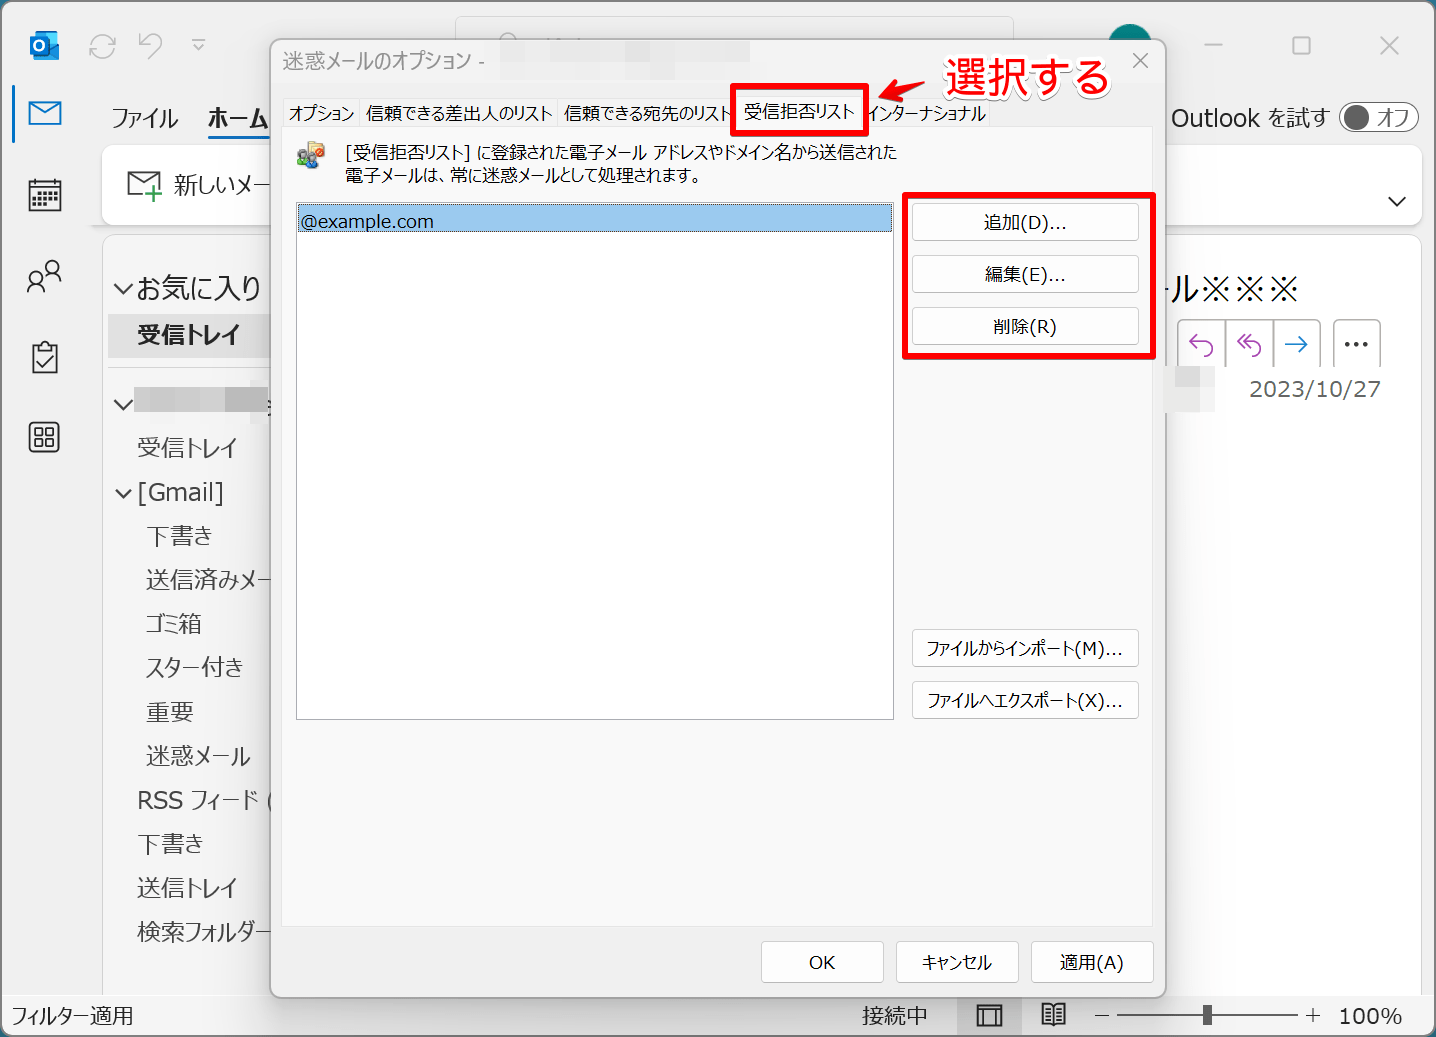
Task: Click the Send/Receive sync icon
Action: (102, 46)
